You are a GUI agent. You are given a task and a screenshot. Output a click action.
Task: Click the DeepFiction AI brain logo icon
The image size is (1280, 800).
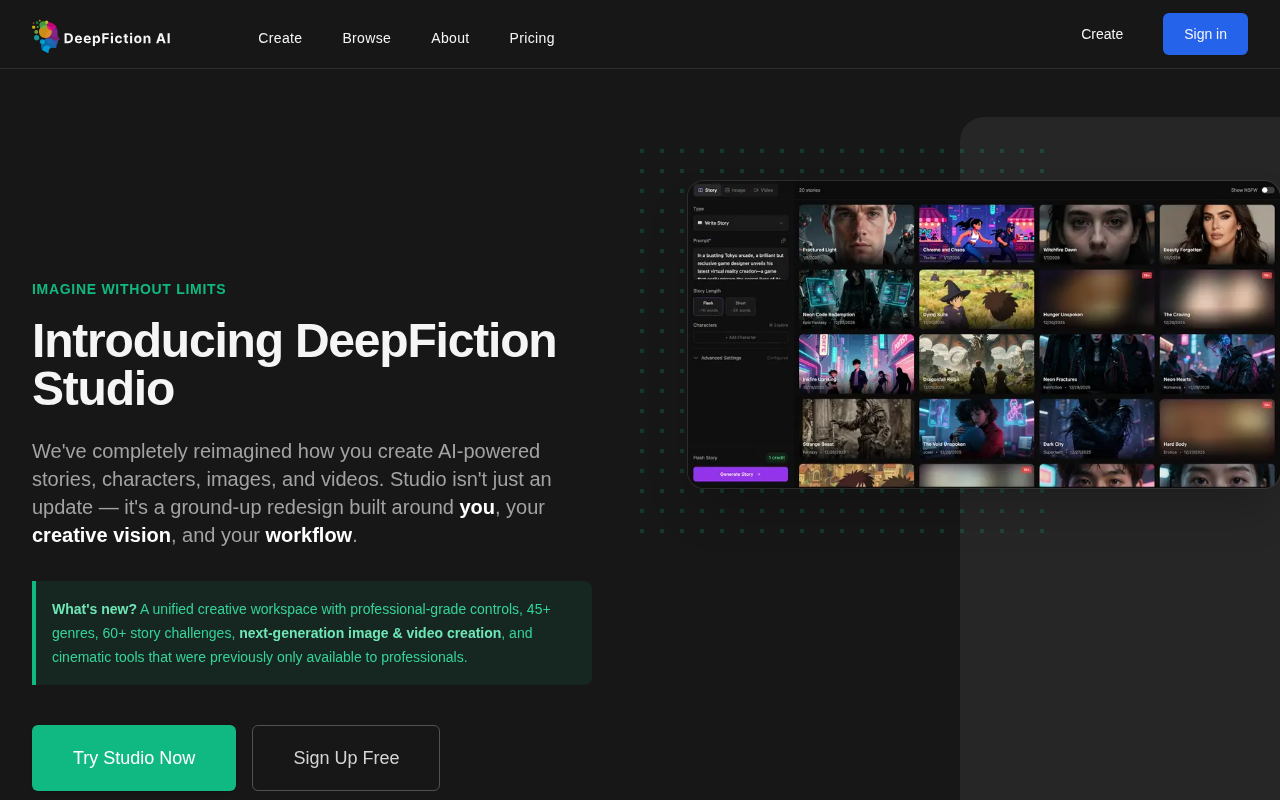[45, 36]
